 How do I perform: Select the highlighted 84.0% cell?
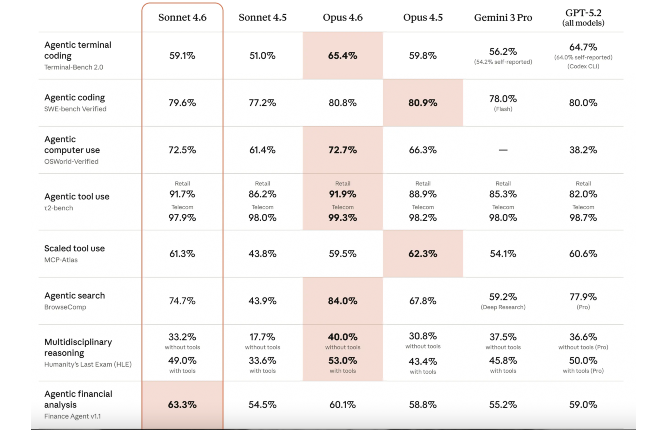pyautogui.click(x=342, y=300)
